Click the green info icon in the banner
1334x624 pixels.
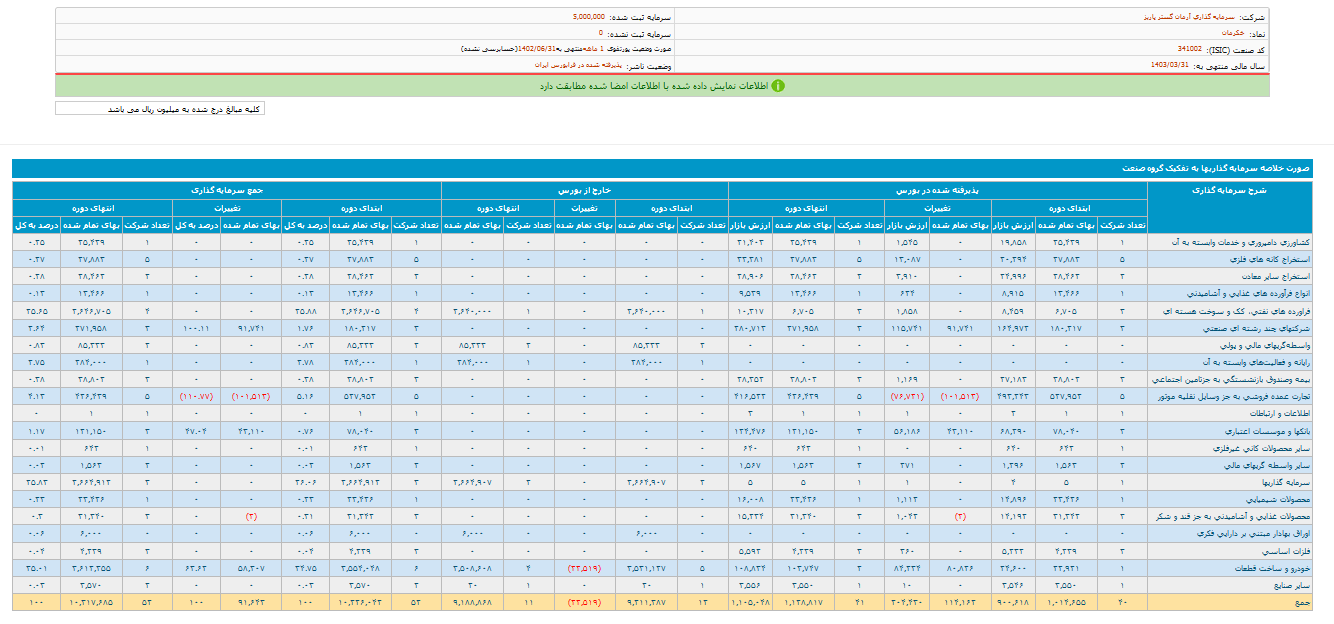778,86
